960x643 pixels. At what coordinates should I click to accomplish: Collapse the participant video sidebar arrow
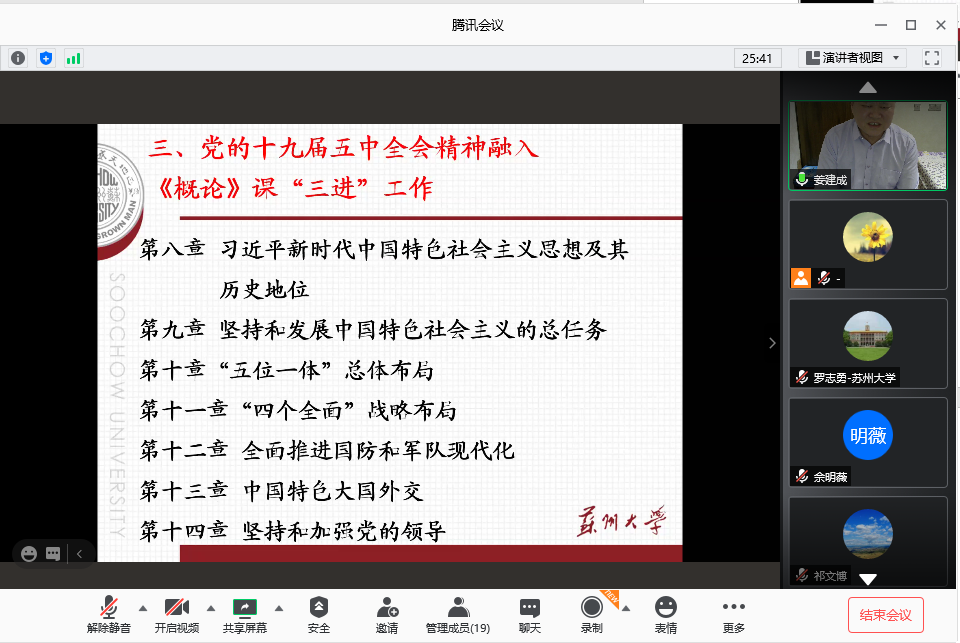771,343
